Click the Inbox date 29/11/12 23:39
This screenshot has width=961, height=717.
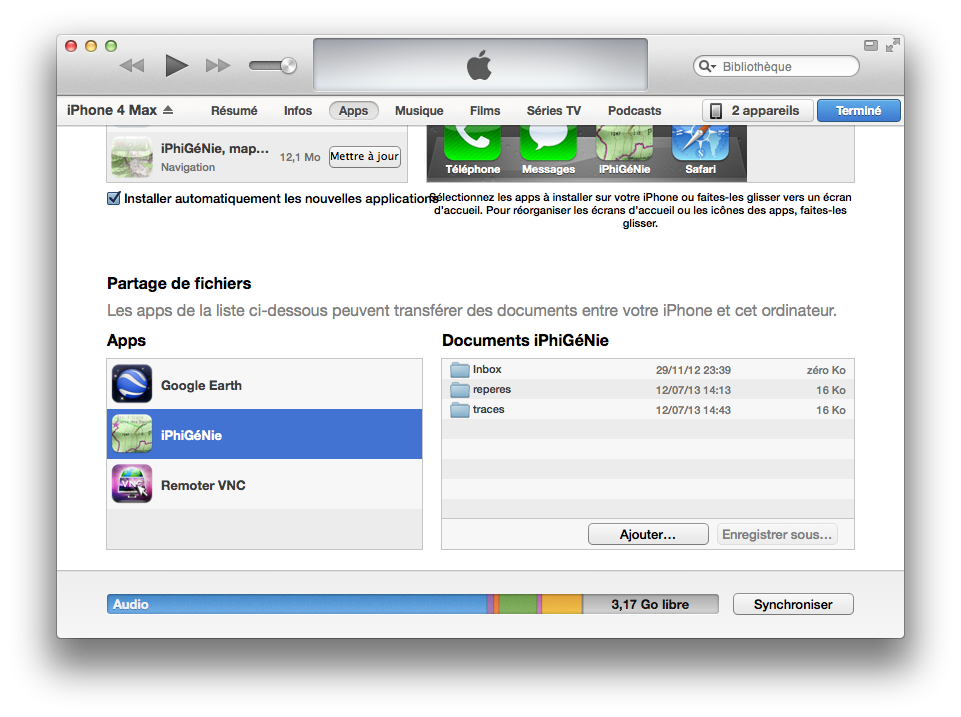tap(693, 370)
